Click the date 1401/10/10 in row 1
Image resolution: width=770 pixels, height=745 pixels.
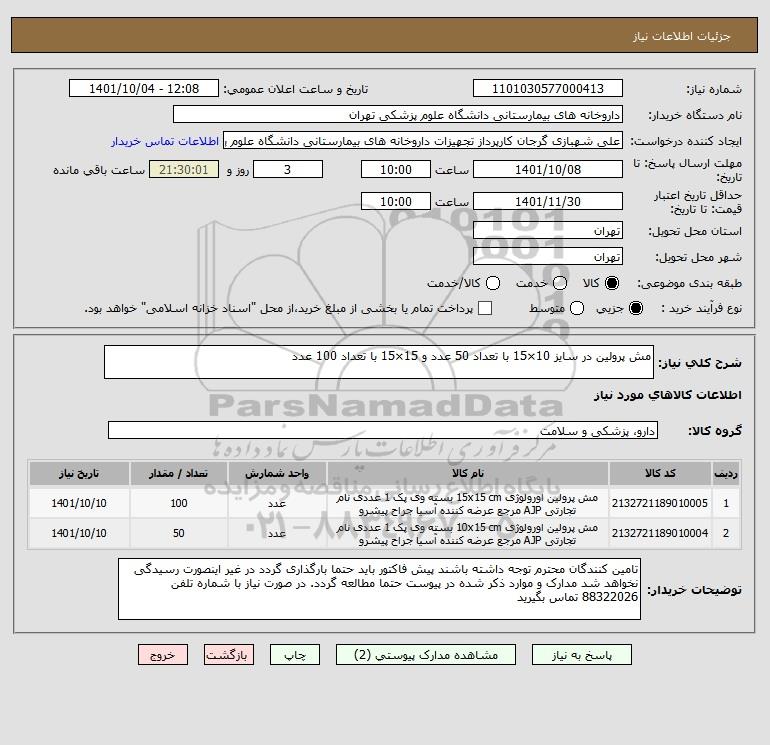[x=79, y=503]
